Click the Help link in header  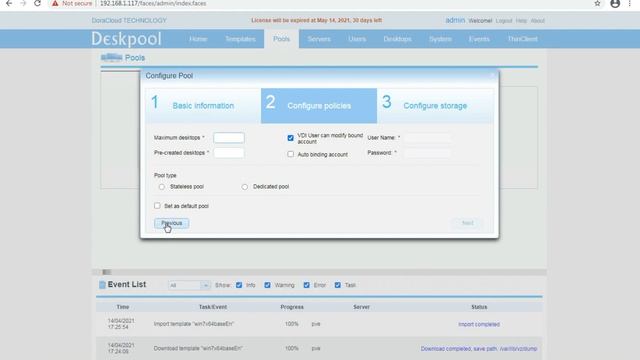tap(521, 20)
